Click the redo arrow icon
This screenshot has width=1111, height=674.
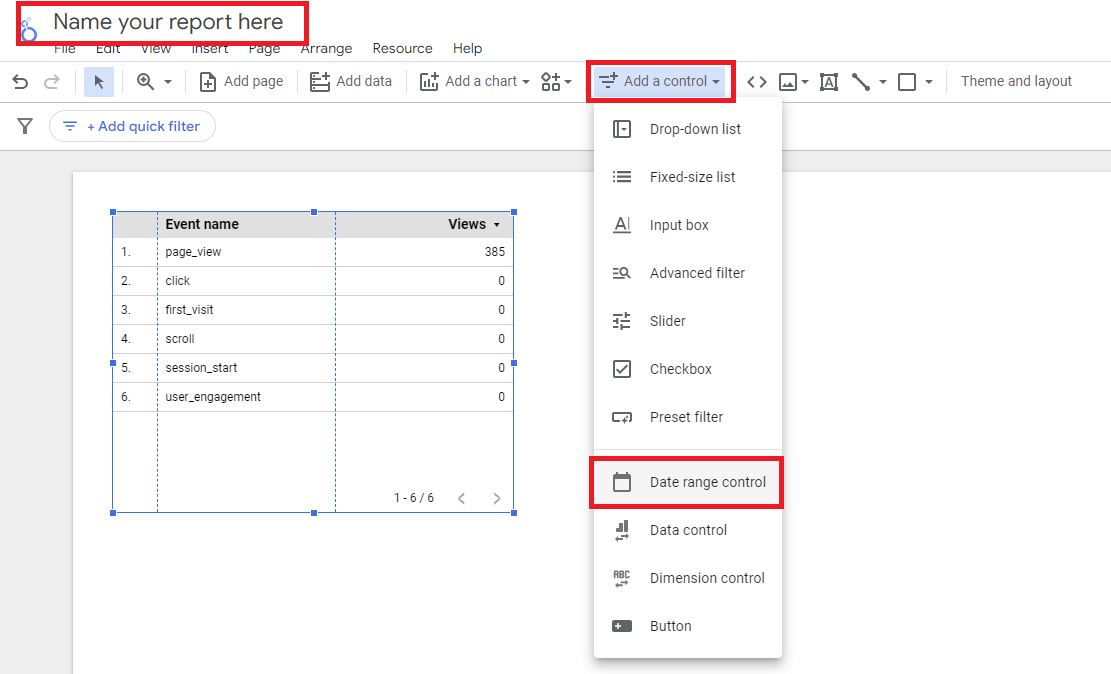click(52, 82)
